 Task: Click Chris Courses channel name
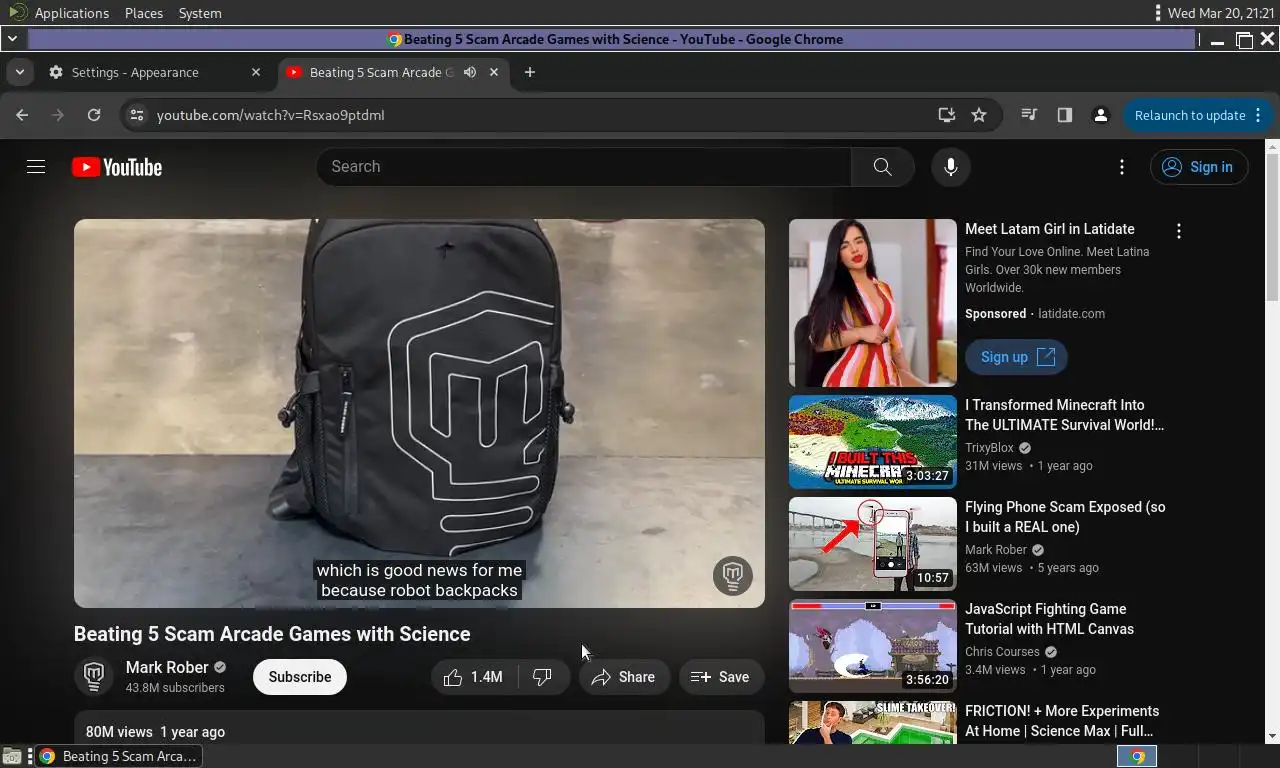[x=1002, y=652]
